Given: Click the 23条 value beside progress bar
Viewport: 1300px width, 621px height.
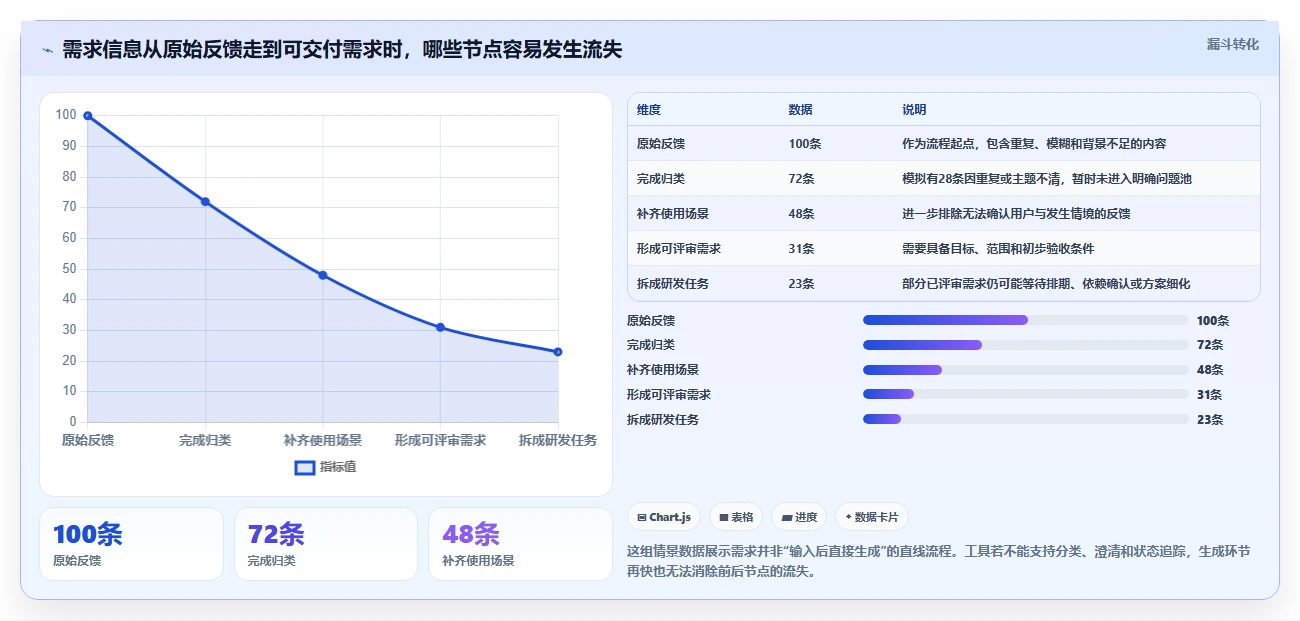Looking at the screenshot, I should coord(1209,420).
